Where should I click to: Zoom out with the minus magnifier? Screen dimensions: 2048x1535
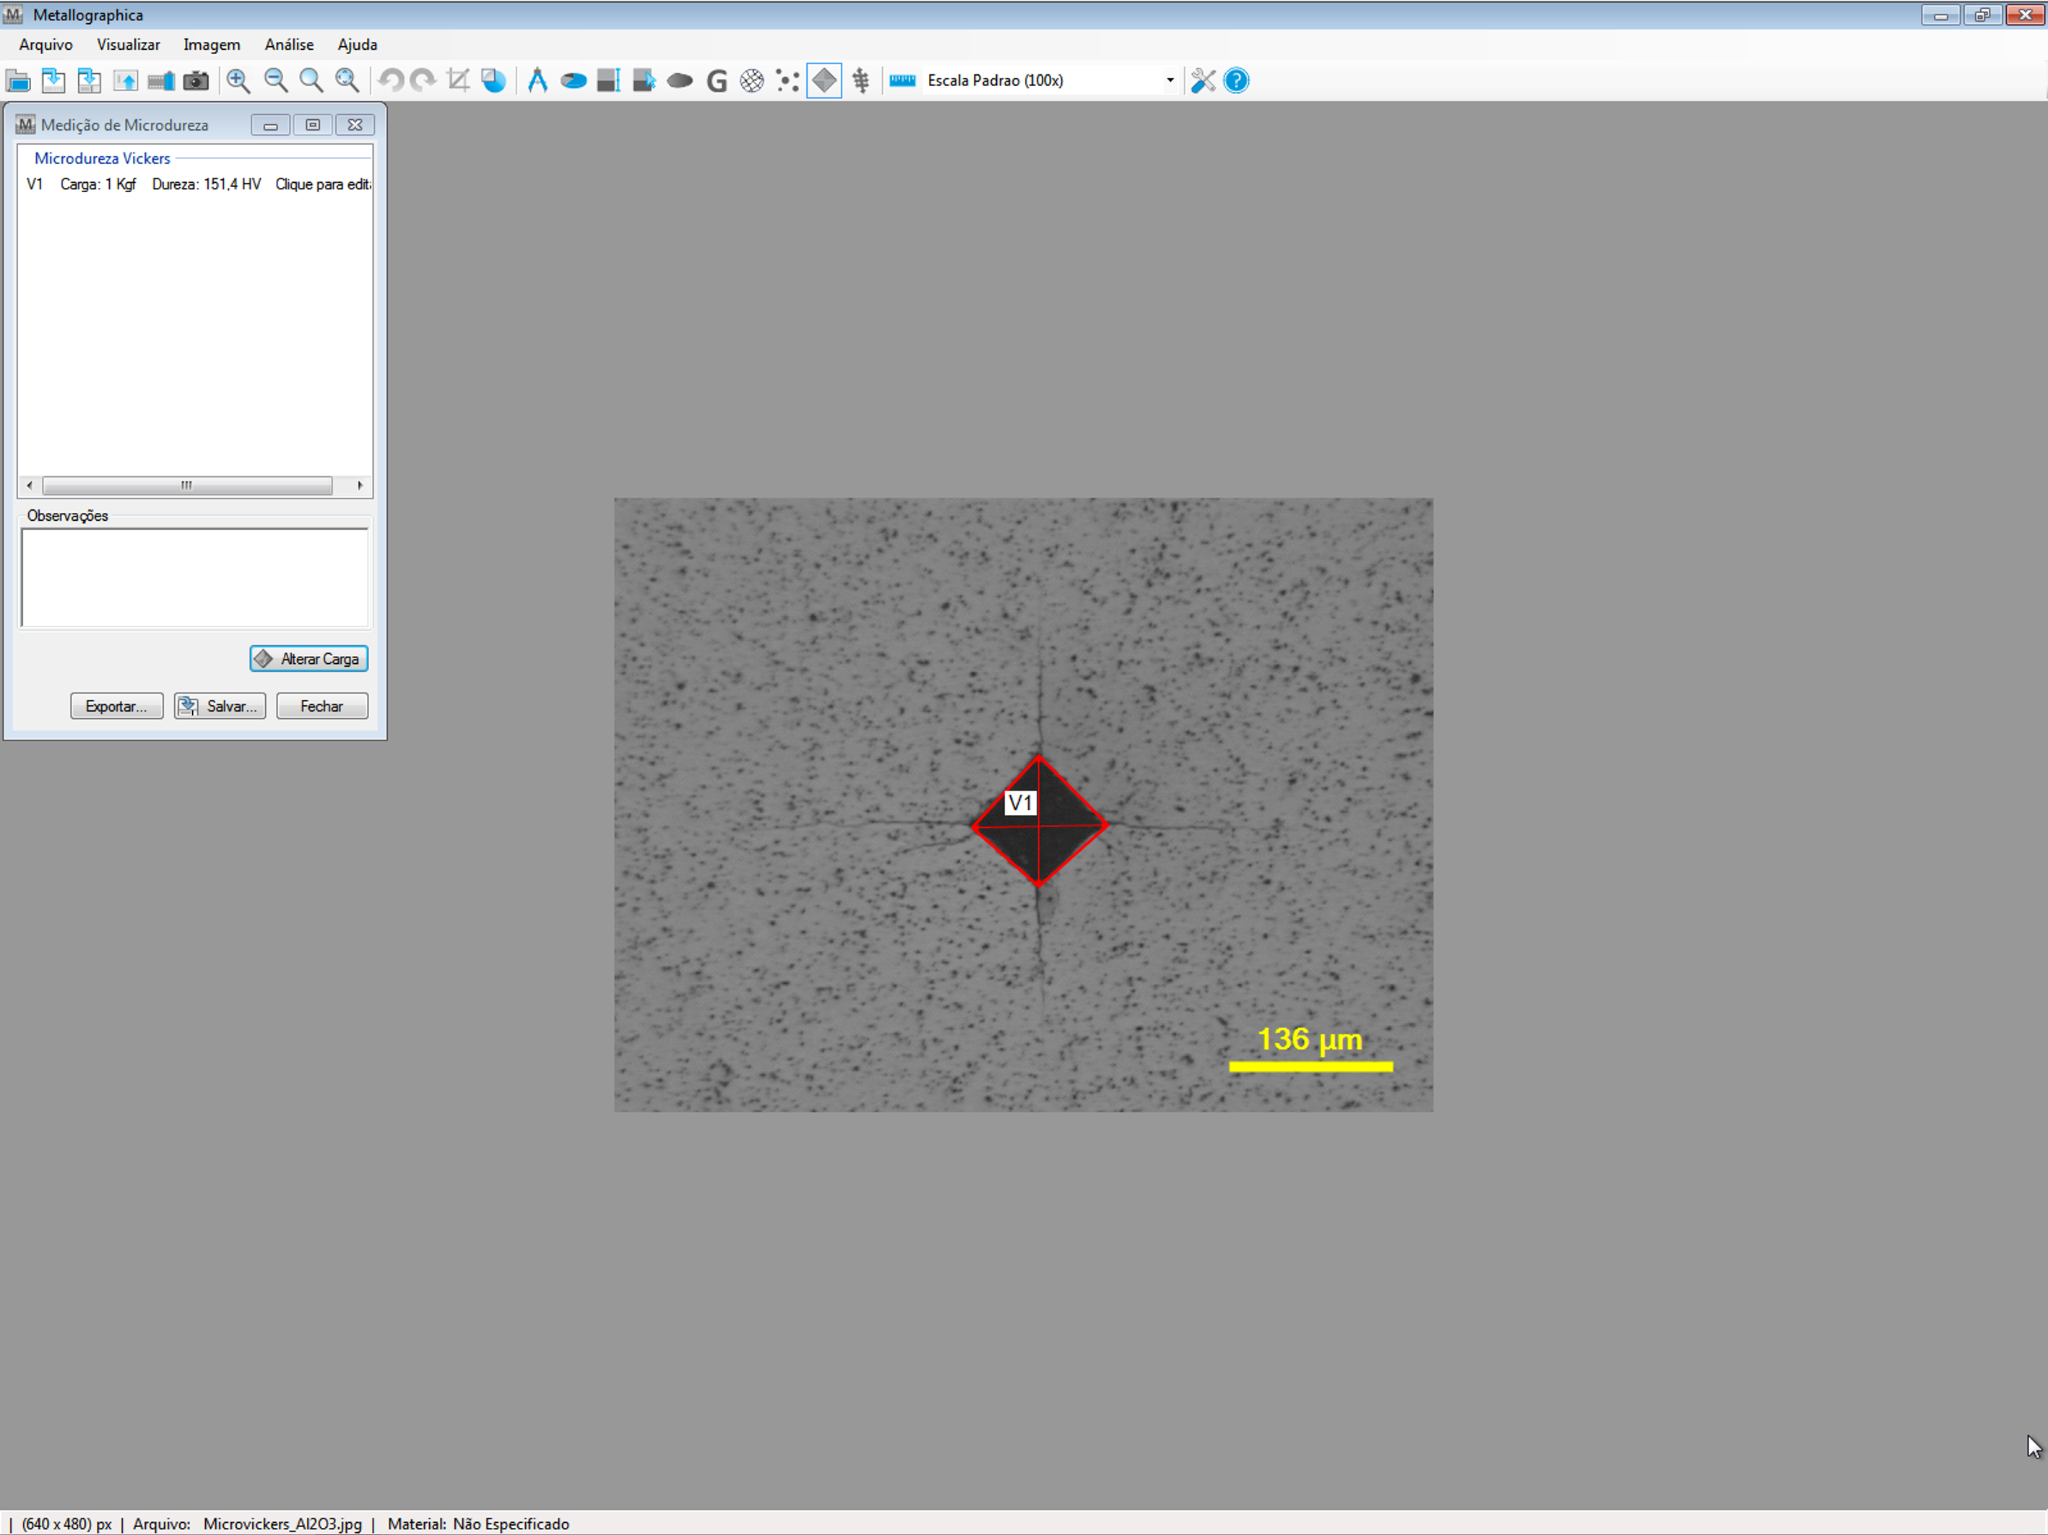pos(275,80)
